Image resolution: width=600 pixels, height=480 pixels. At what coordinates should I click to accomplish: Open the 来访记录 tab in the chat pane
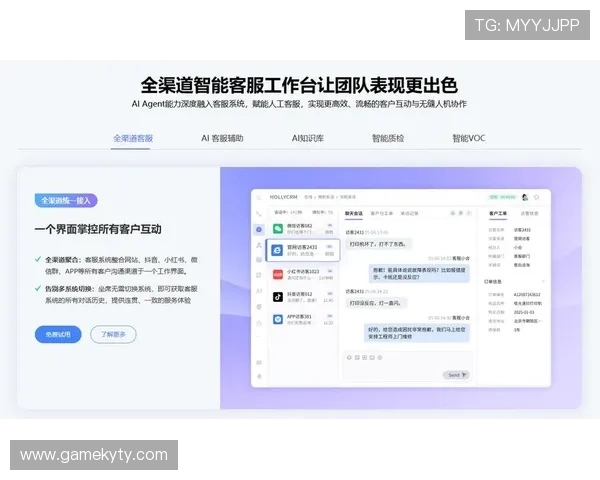coord(409,214)
